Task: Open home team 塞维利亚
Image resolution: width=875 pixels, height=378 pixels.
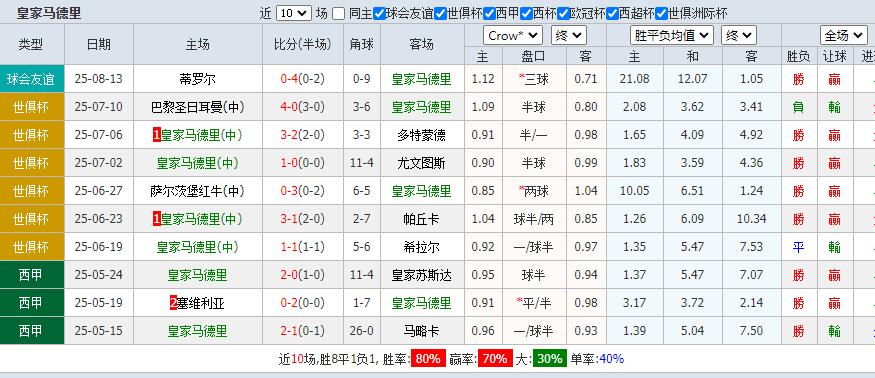Action: click(x=201, y=303)
